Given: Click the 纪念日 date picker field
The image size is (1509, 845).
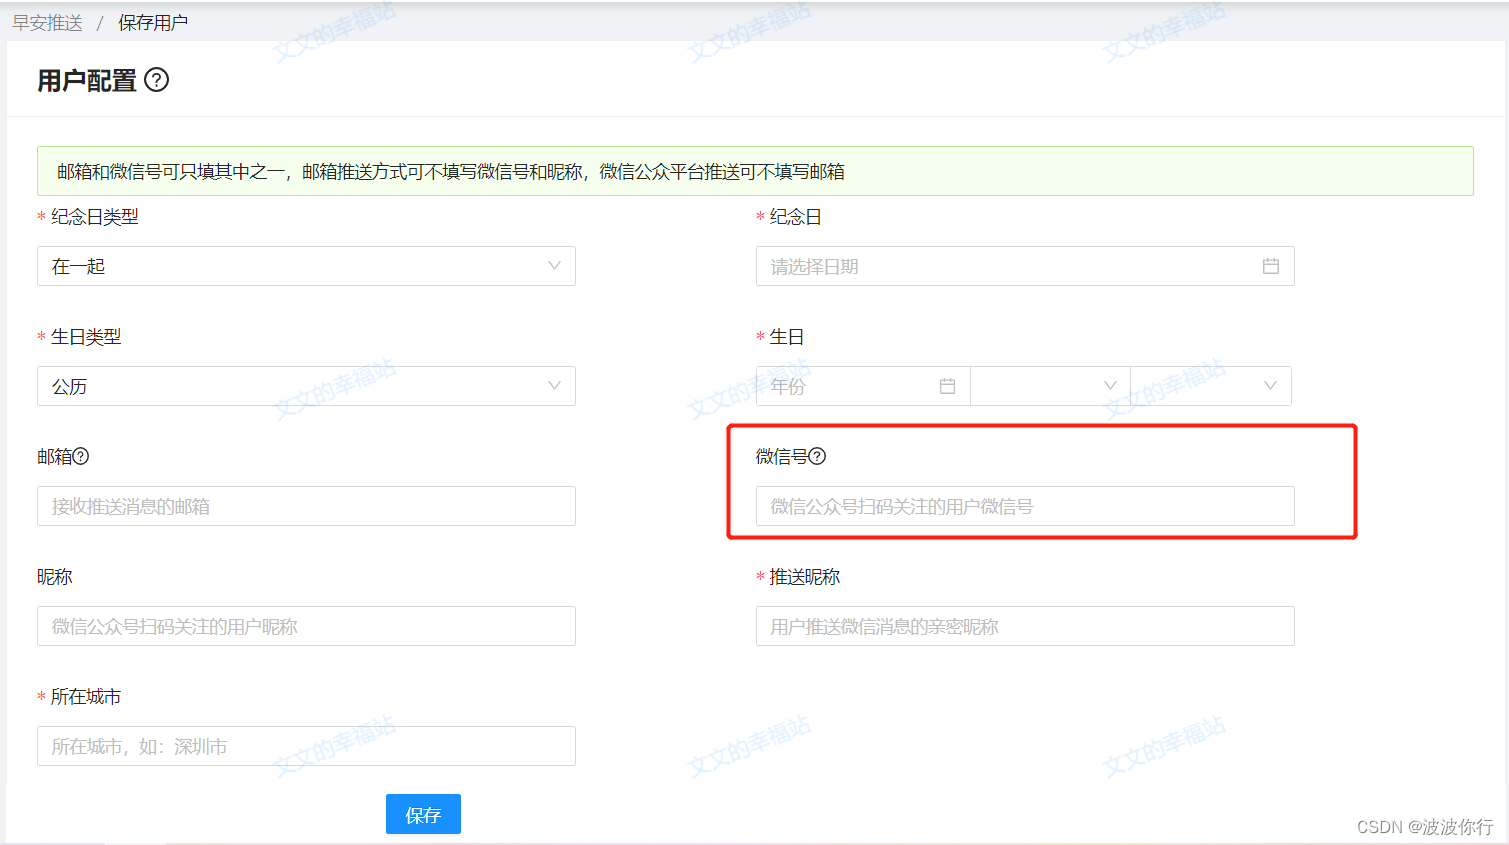Looking at the screenshot, I should [x=1025, y=266].
